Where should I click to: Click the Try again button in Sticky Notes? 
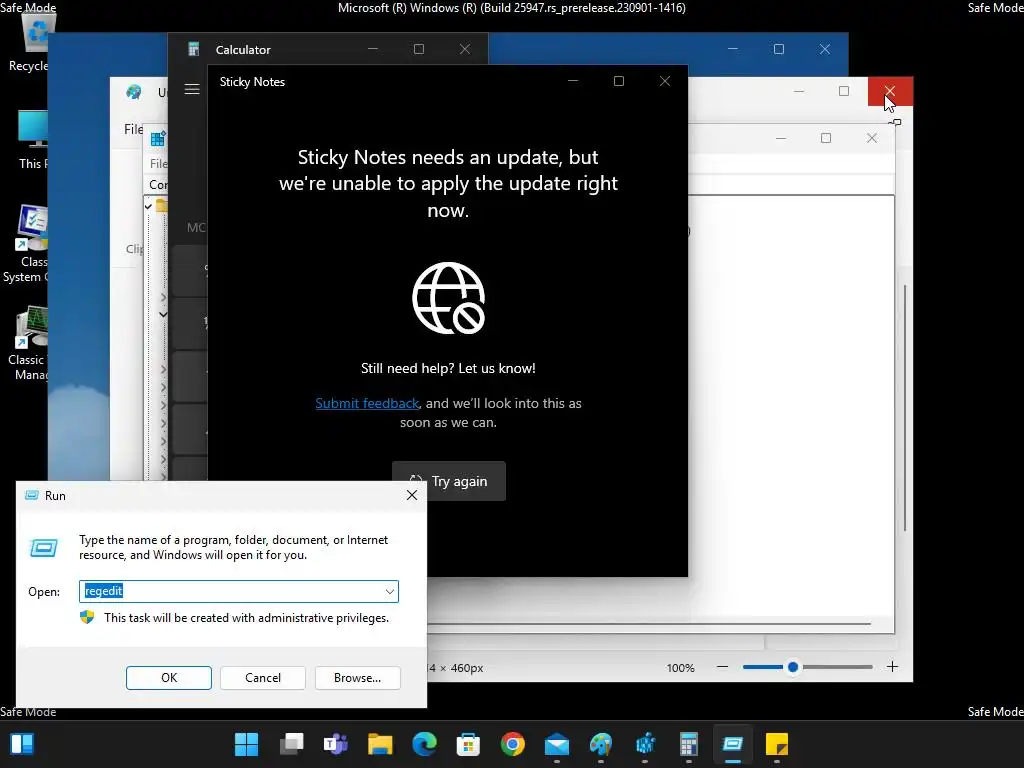[x=449, y=481]
